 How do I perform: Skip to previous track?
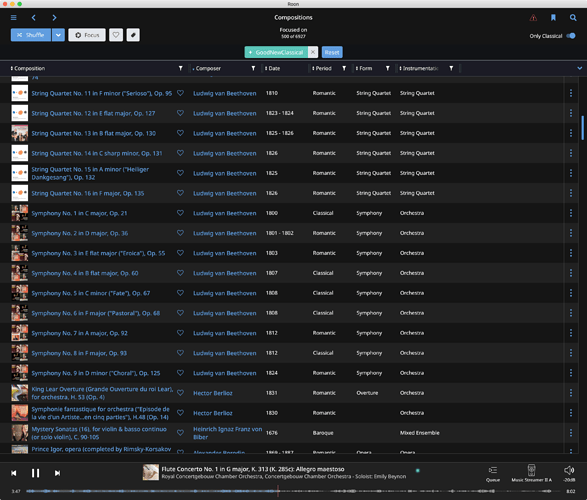coord(13,473)
